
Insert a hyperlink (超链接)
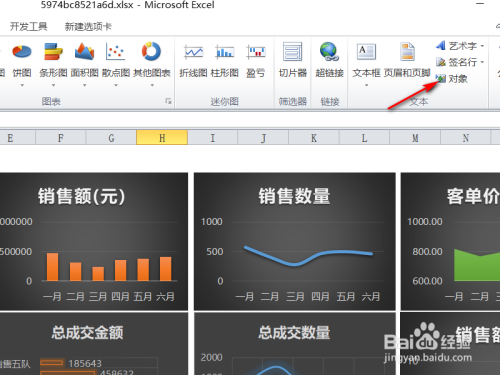329,59
